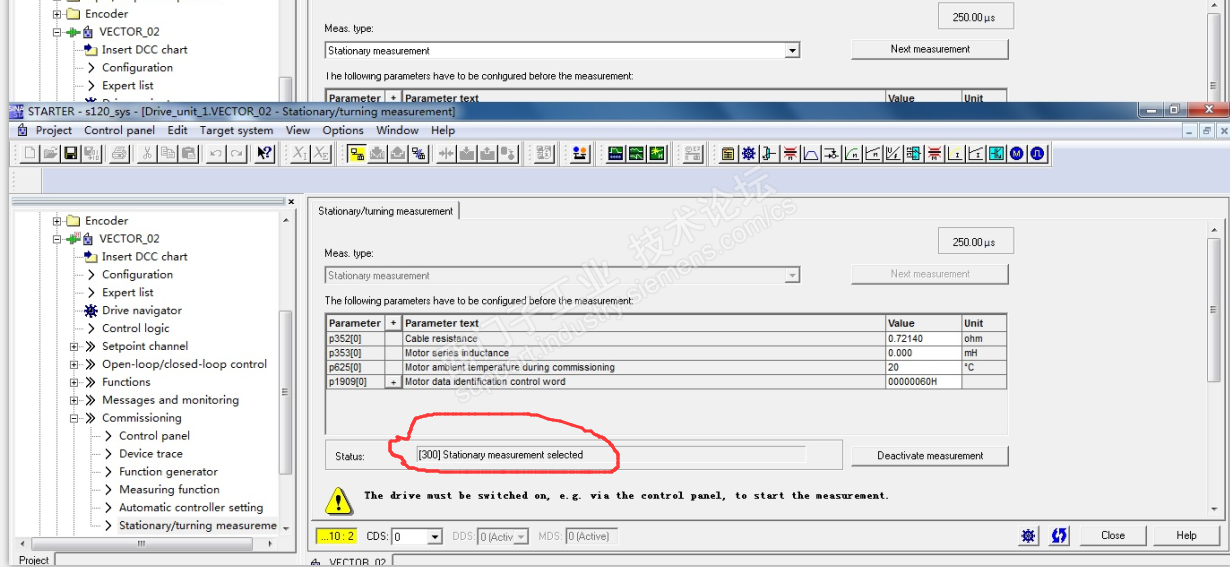Select the Stationary/turning measurement tab
The height and width of the screenshot is (567, 1230).
coord(385,211)
